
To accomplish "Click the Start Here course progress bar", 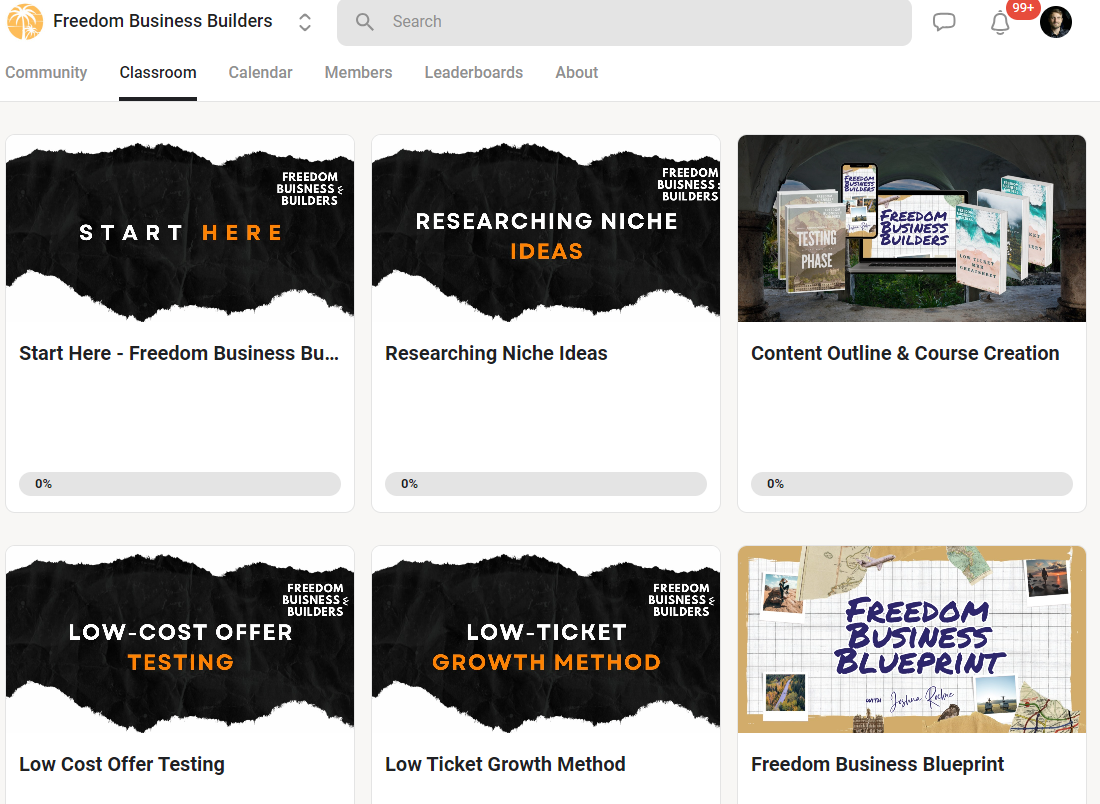I will (x=180, y=484).
